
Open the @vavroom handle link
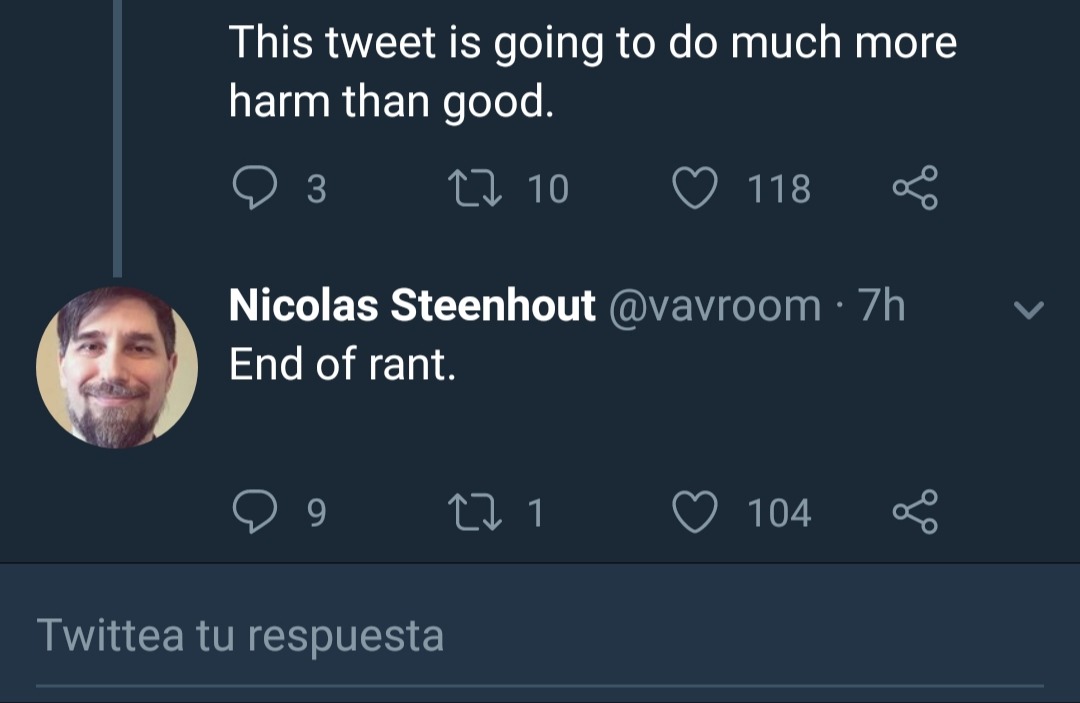click(714, 305)
